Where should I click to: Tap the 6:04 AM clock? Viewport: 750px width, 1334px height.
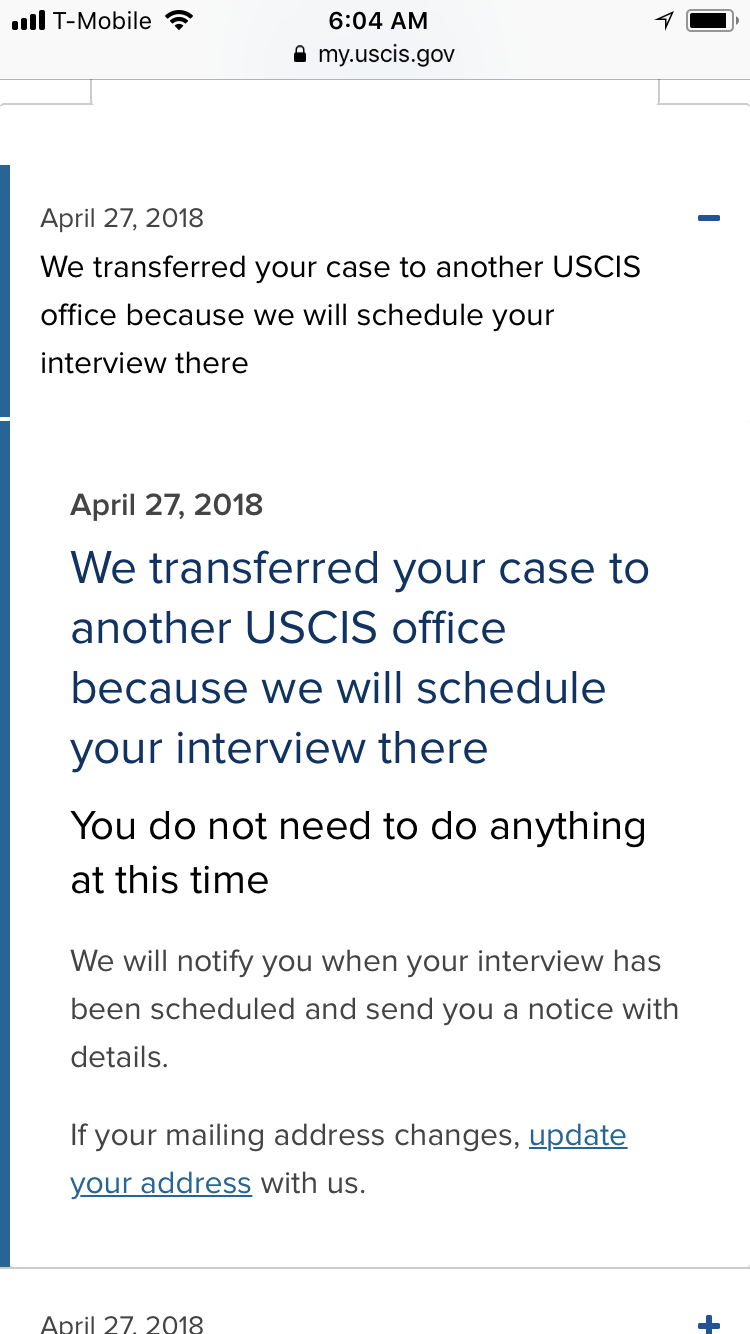coord(377,20)
